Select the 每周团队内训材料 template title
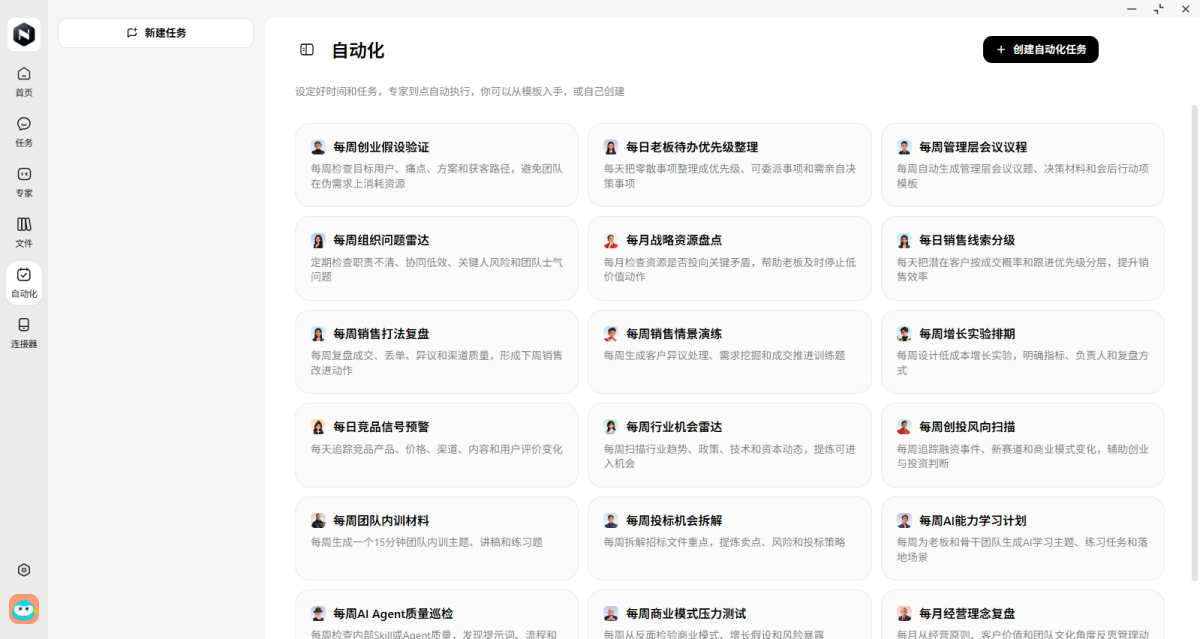1200x639 pixels. point(381,521)
